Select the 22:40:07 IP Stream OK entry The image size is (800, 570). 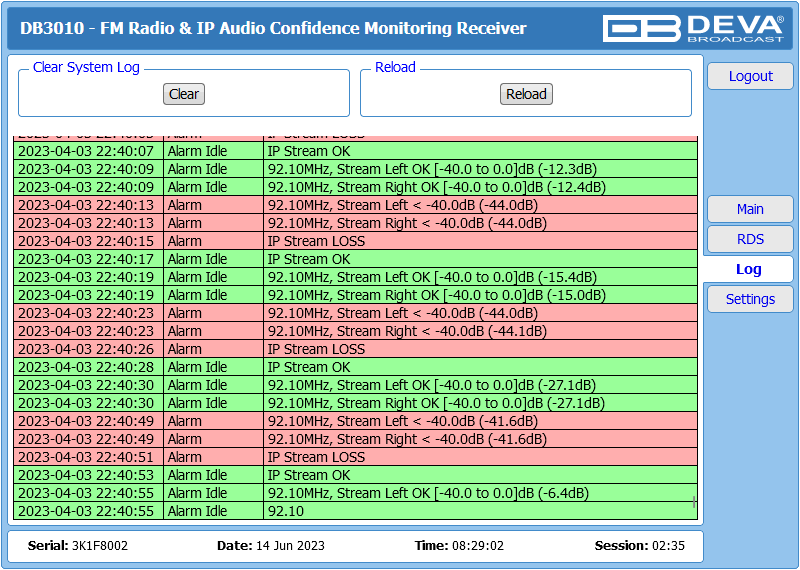pos(355,151)
